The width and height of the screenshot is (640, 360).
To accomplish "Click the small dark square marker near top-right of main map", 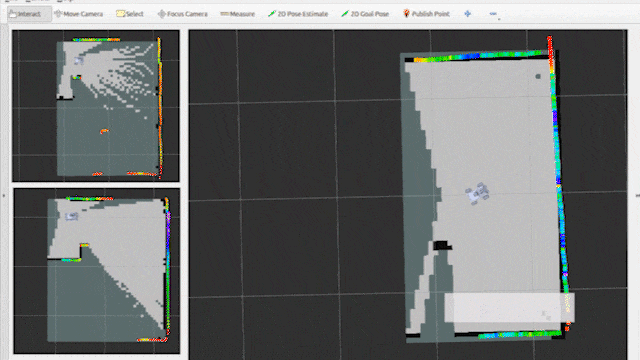I will point(538,76).
